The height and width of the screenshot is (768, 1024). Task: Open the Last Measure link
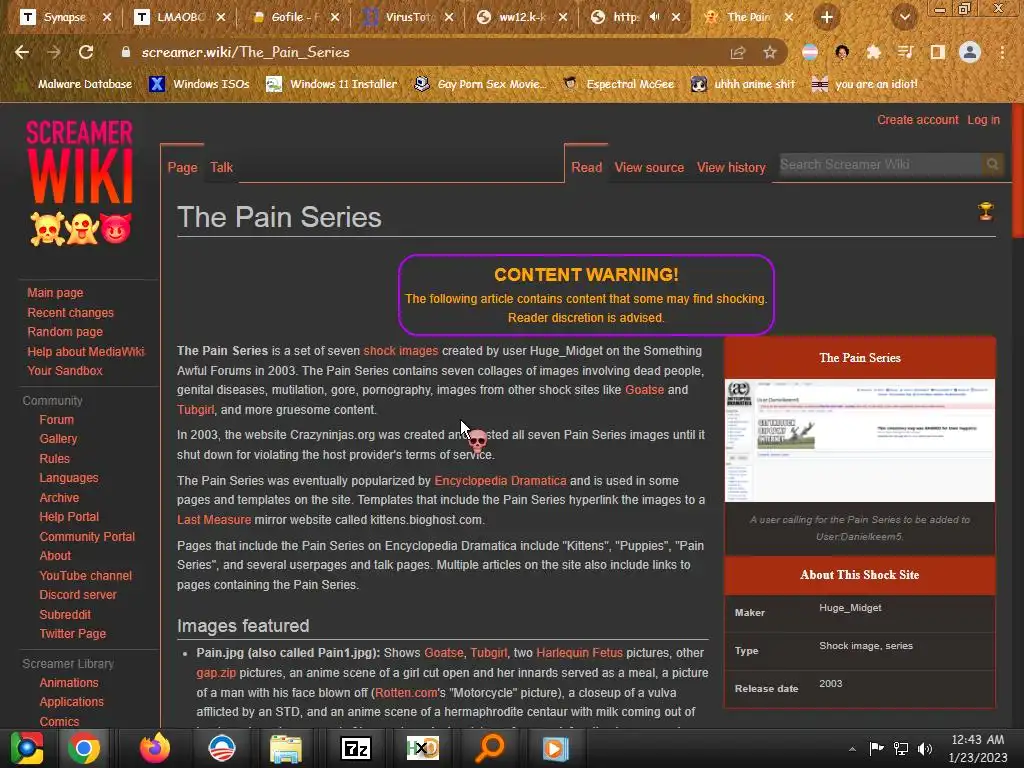(x=214, y=520)
